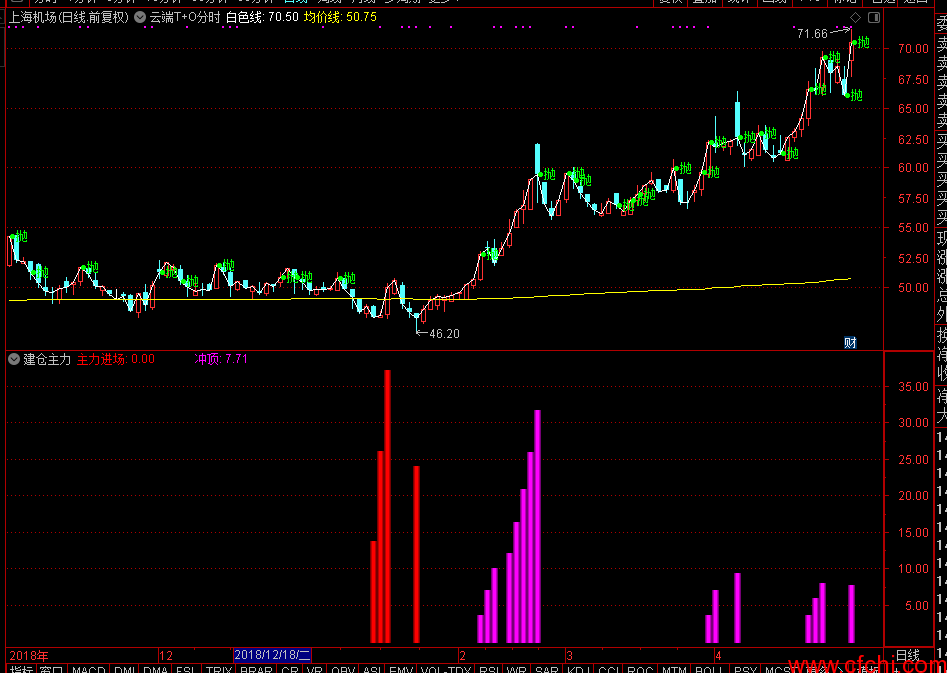Switch to the VOL-TDX indicator tab
Screen dimensions: 947x673
pyautogui.click(x=446, y=669)
